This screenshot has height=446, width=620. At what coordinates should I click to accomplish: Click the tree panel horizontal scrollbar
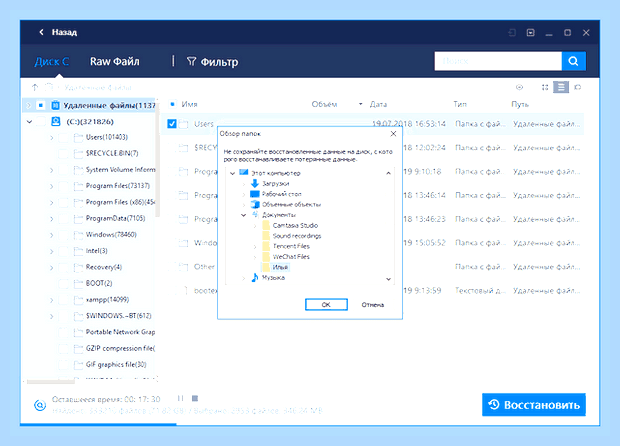[51, 382]
